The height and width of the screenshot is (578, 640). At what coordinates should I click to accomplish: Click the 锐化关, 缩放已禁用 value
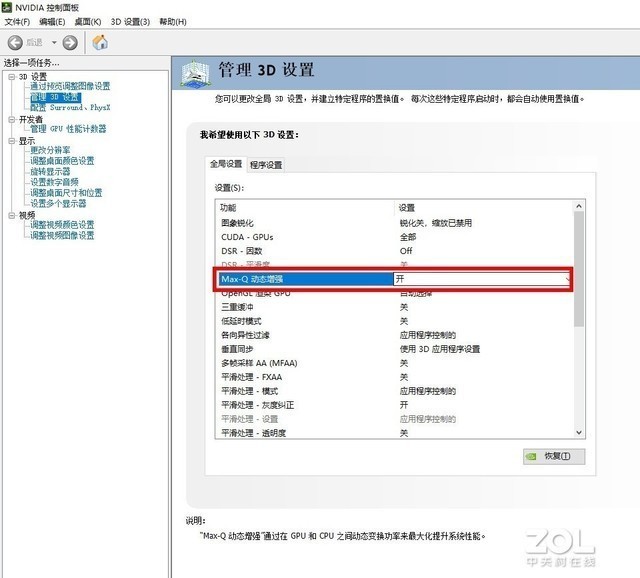pos(436,223)
